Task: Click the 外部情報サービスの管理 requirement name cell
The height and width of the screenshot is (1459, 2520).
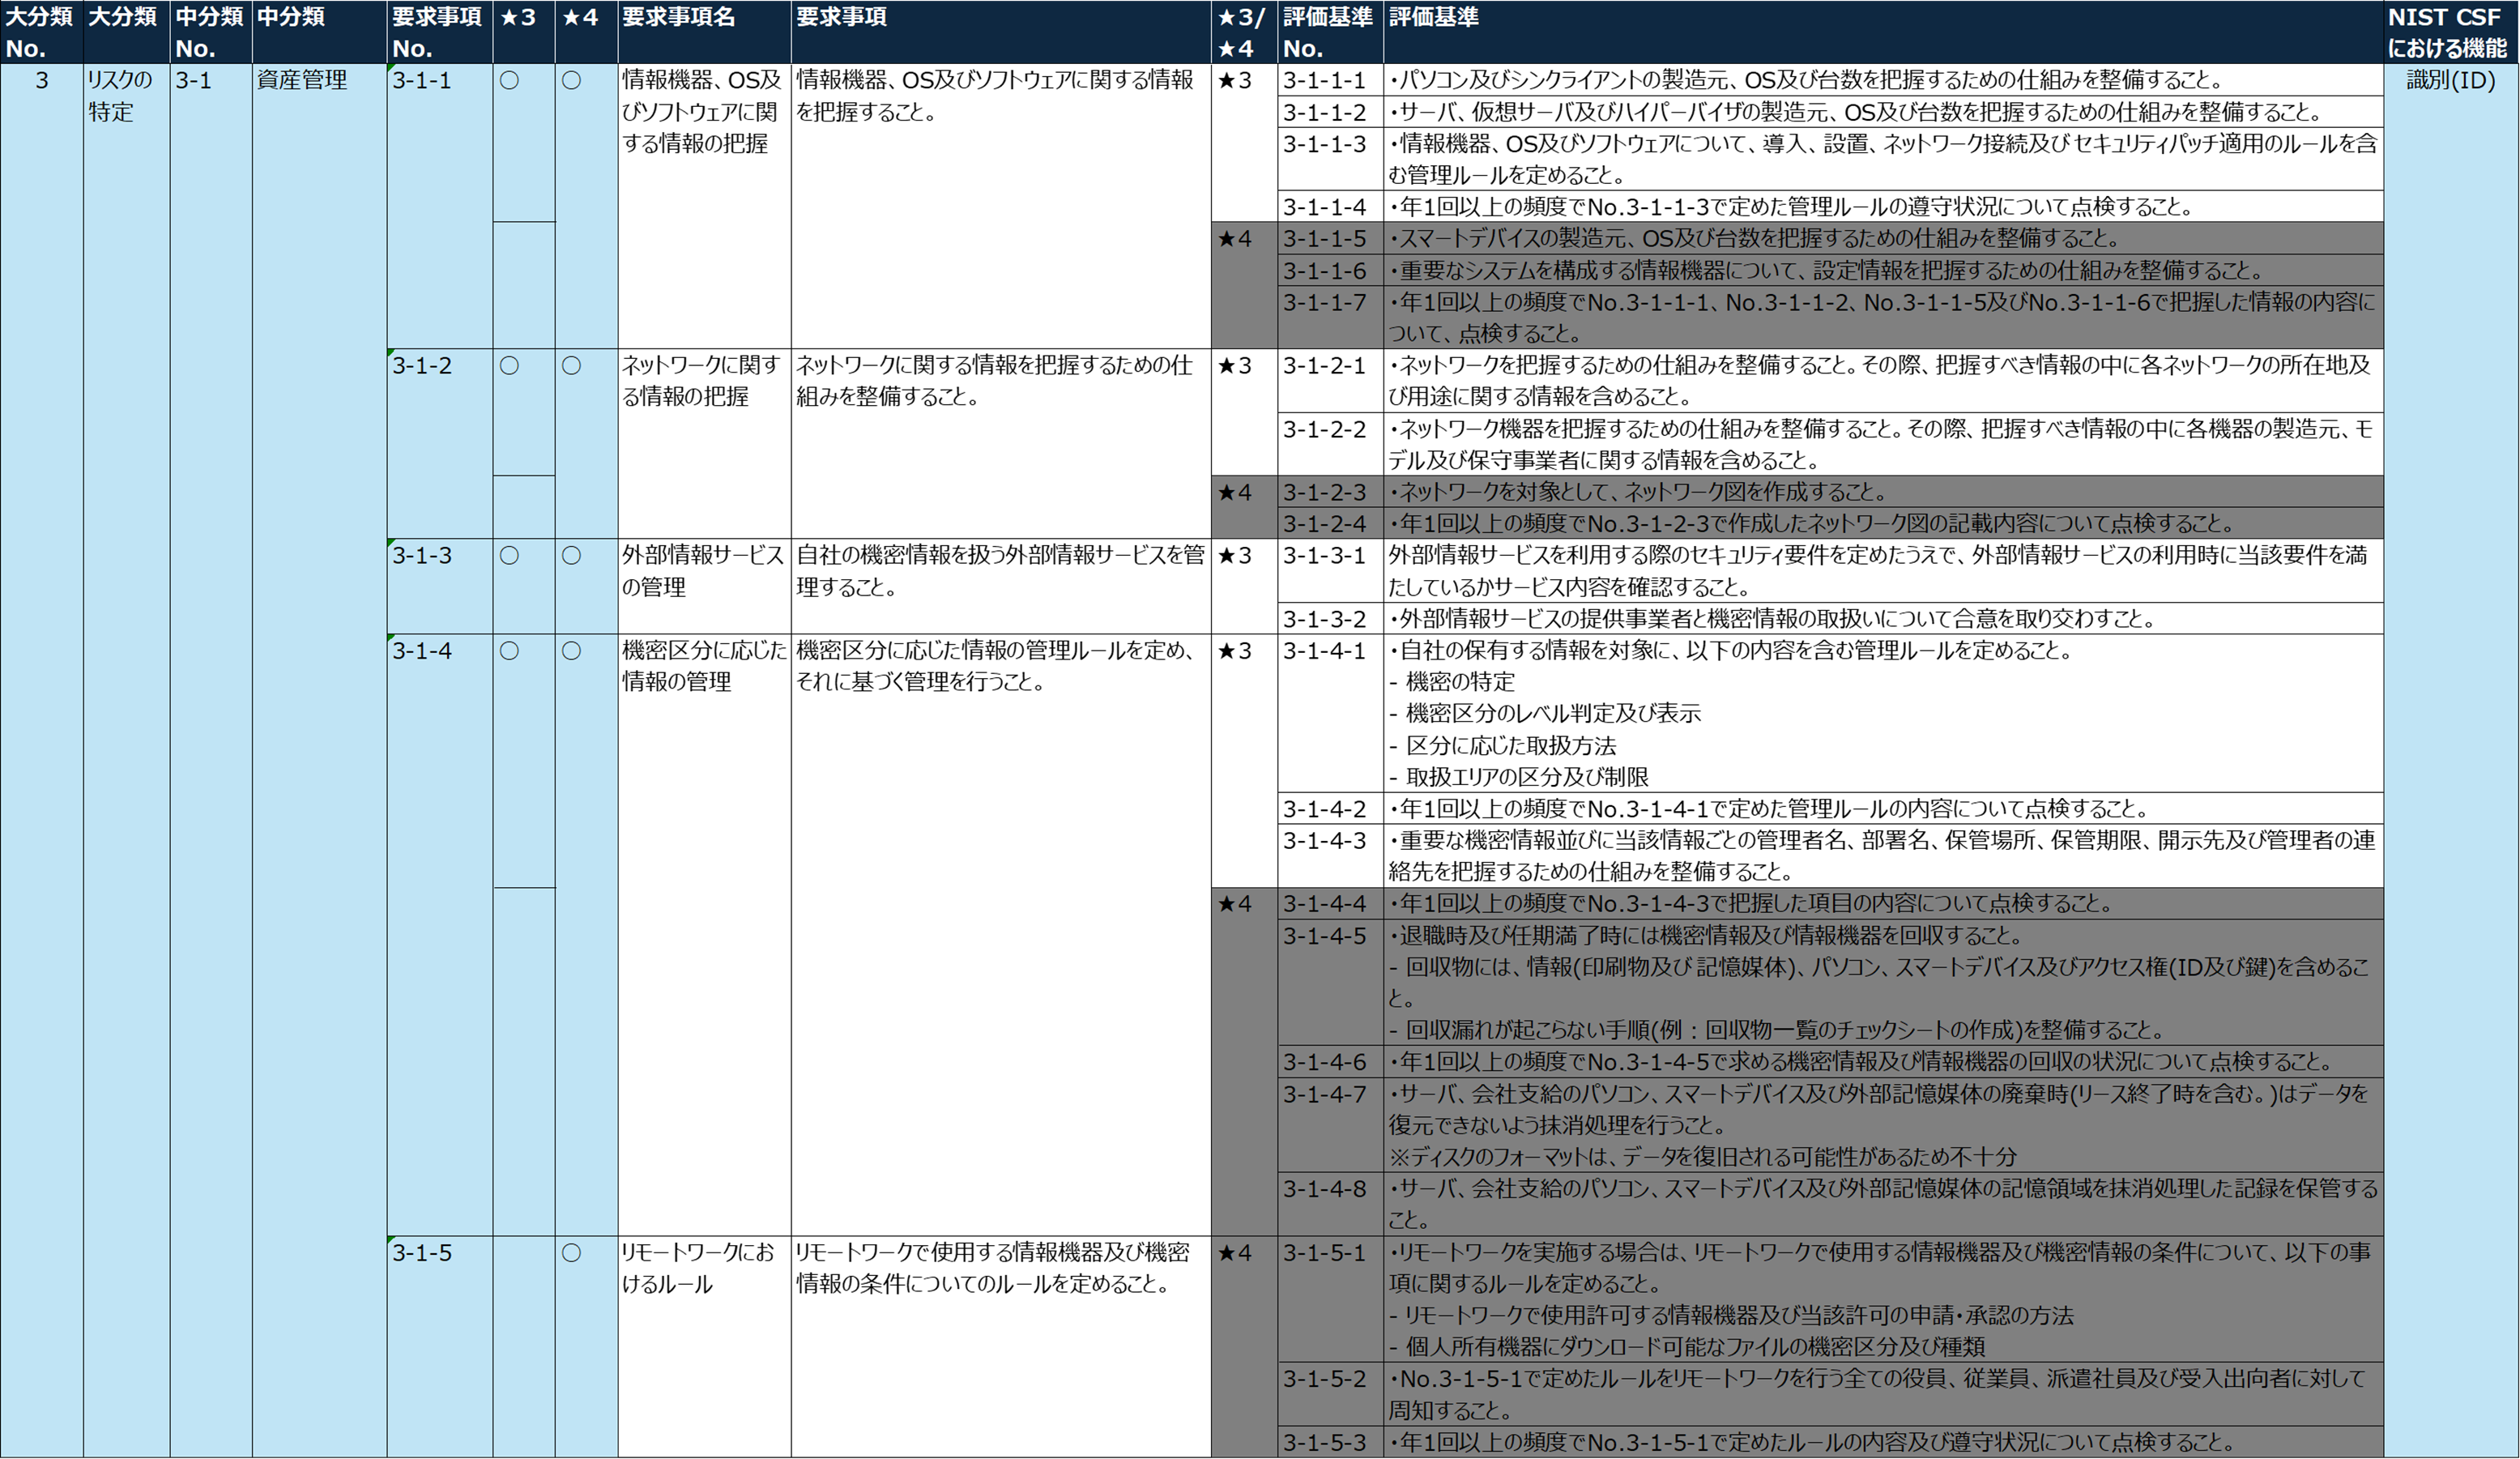Action: click(x=704, y=587)
